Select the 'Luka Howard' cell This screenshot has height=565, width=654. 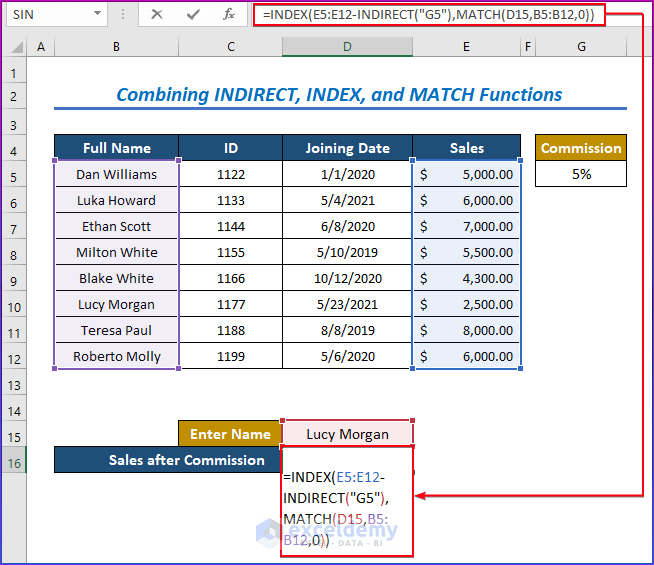[116, 200]
